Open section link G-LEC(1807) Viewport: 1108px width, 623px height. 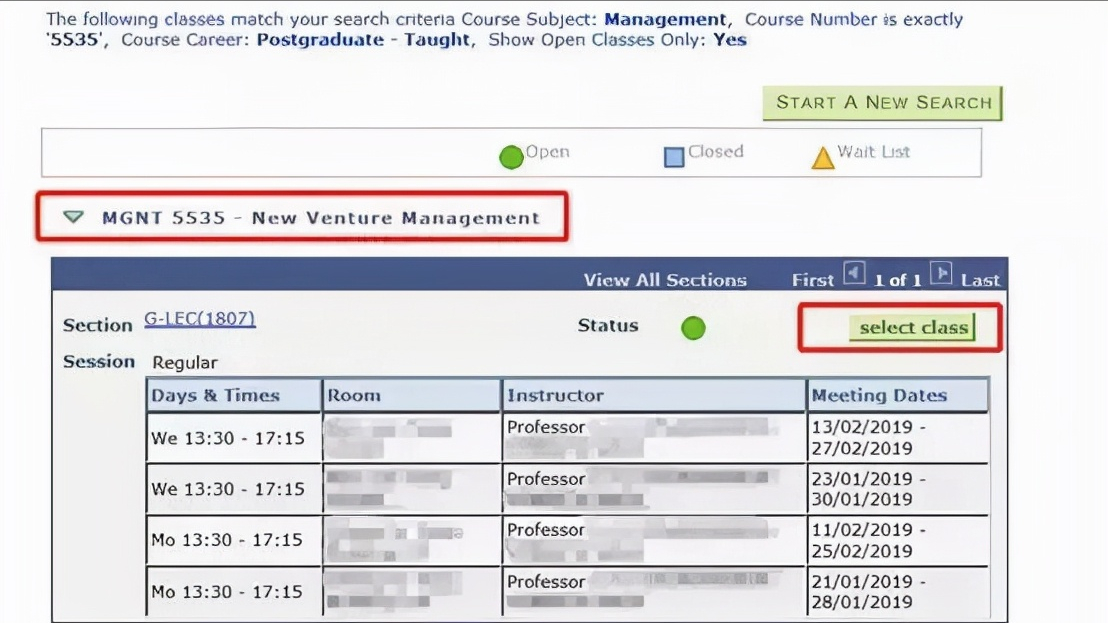[200, 319]
